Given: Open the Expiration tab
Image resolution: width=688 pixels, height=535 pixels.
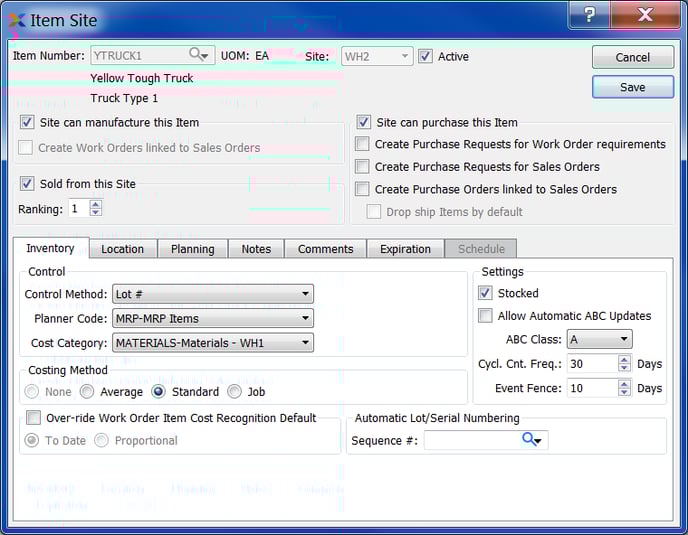Looking at the screenshot, I should [x=405, y=249].
